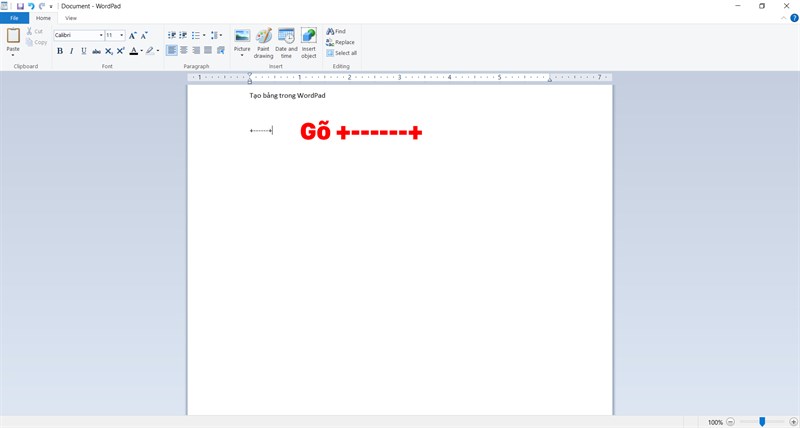Align text to the right
The width and height of the screenshot is (800, 428).
click(x=196, y=50)
